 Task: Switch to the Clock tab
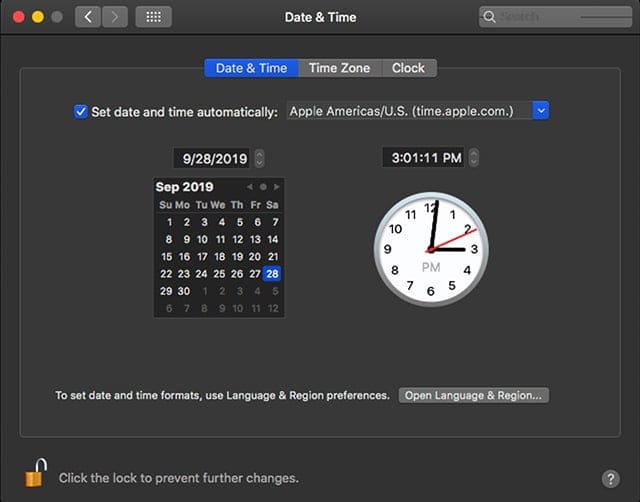point(408,68)
